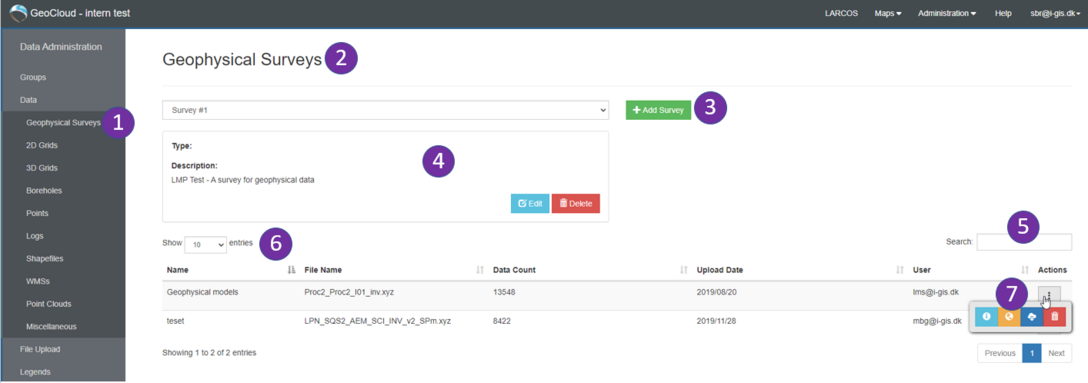Click the cloud download action icon
The height and width of the screenshot is (383, 1088).
point(1031,317)
